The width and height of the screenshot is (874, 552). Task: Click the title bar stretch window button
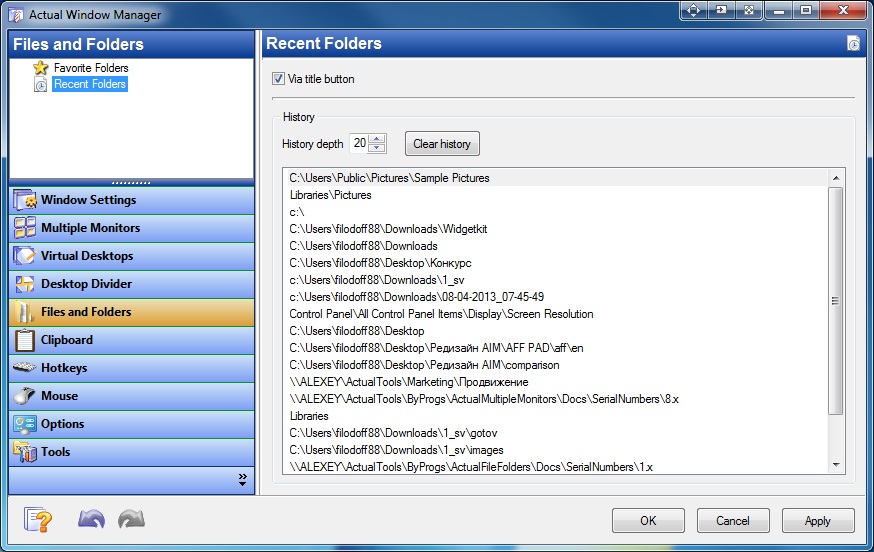pyautogui.click(x=749, y=10)
